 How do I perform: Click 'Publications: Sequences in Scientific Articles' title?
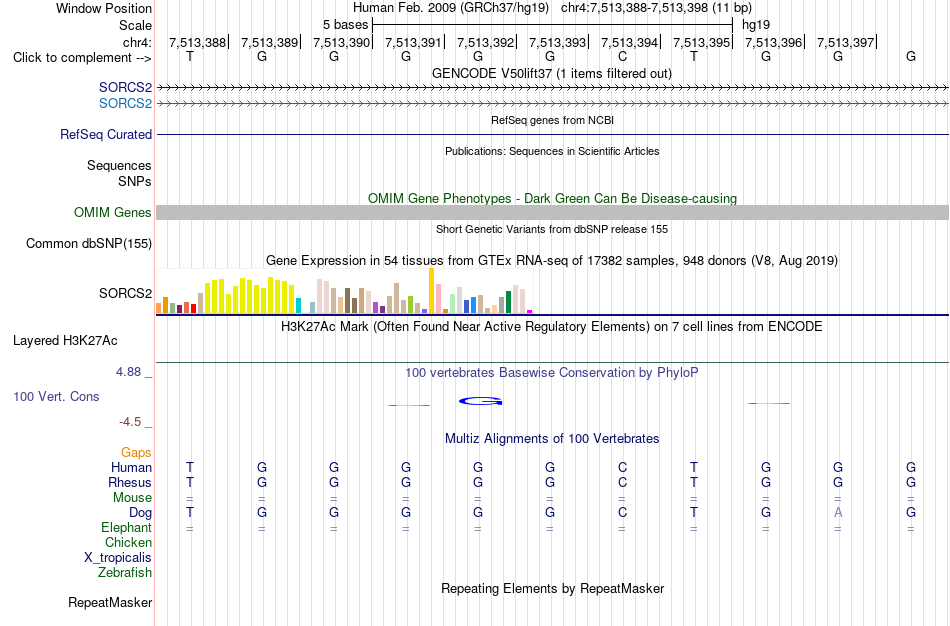point(552,151)
